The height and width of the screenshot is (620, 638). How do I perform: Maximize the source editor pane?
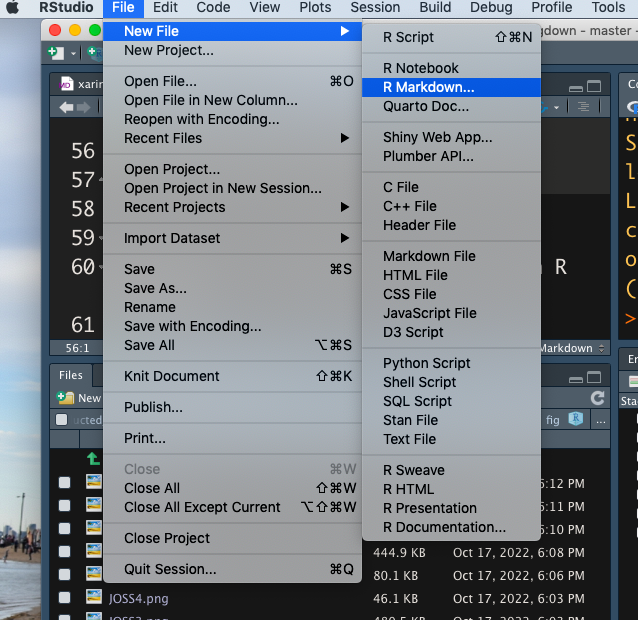(x=594, y=86)
